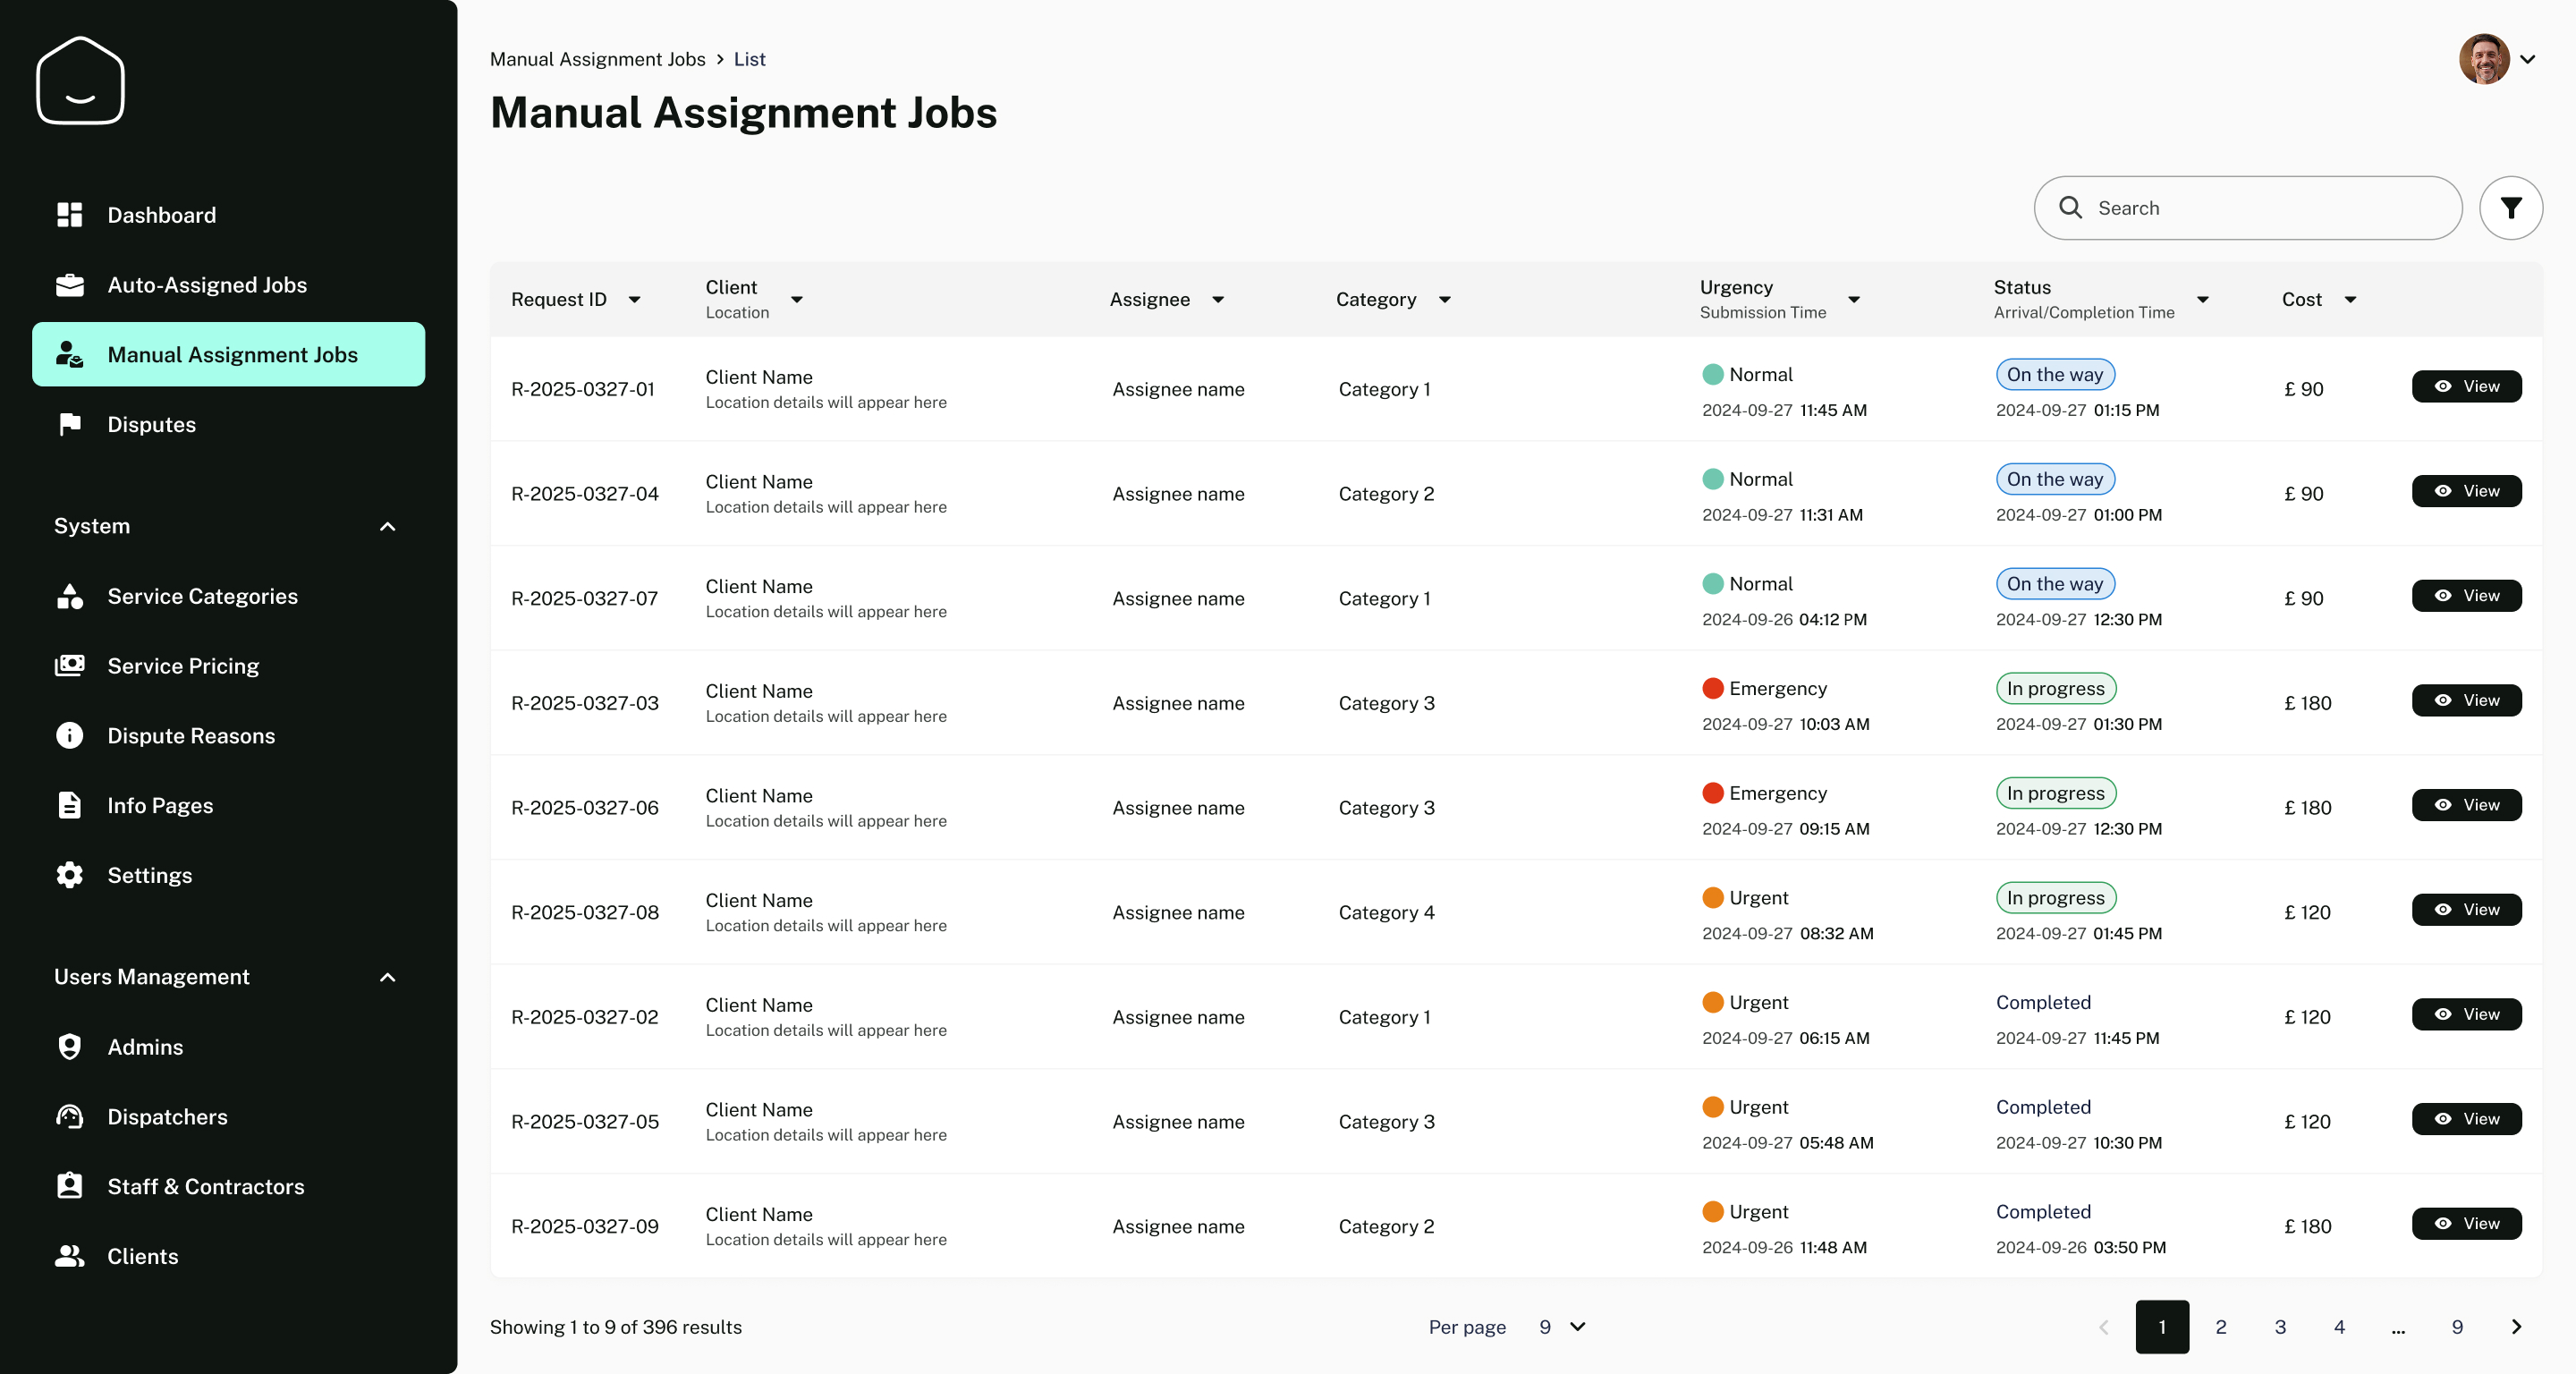2576x1374 pixels.
Task: Go to page 3 of results
Action: point(2279,1327)
